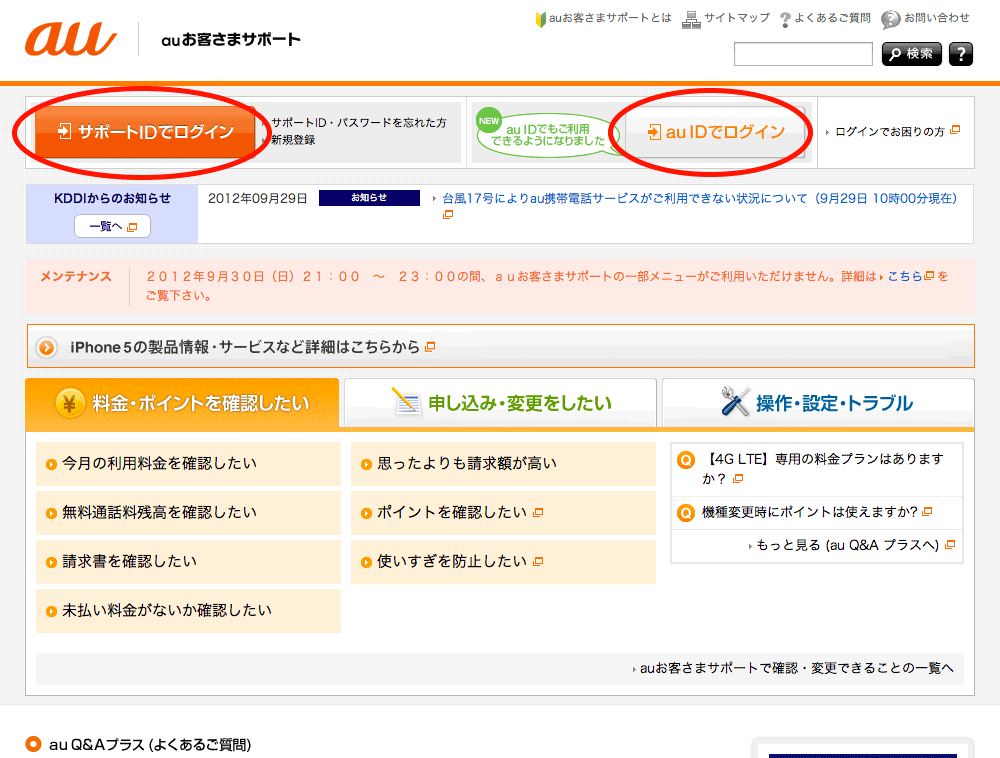Open 無料通話料残高を確認したい
Screen dimensions: 1000x758
[x=188, y=513]
